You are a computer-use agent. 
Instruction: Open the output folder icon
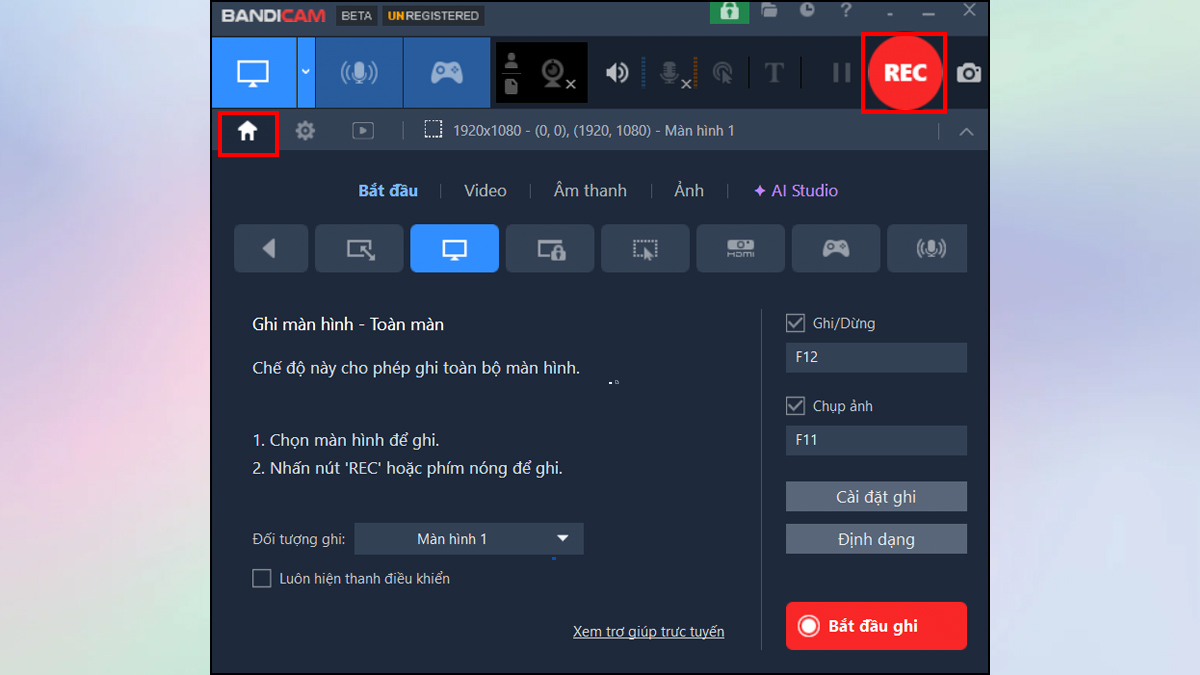[x=769, y=11]
